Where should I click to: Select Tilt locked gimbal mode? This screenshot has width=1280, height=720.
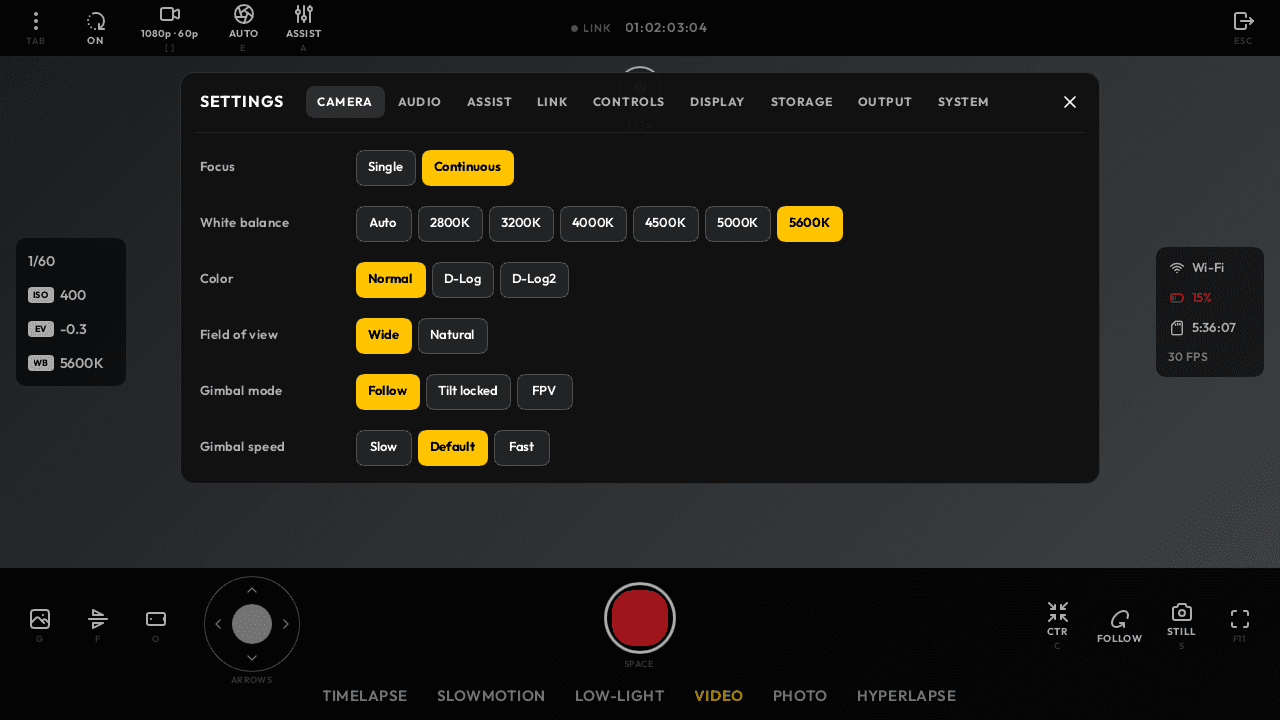click(468, 392)
